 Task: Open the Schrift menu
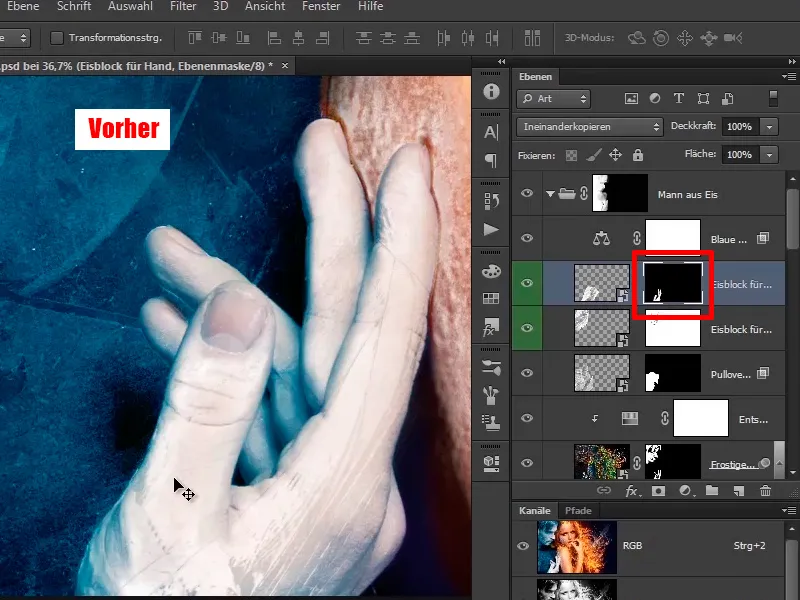[74, 6]
